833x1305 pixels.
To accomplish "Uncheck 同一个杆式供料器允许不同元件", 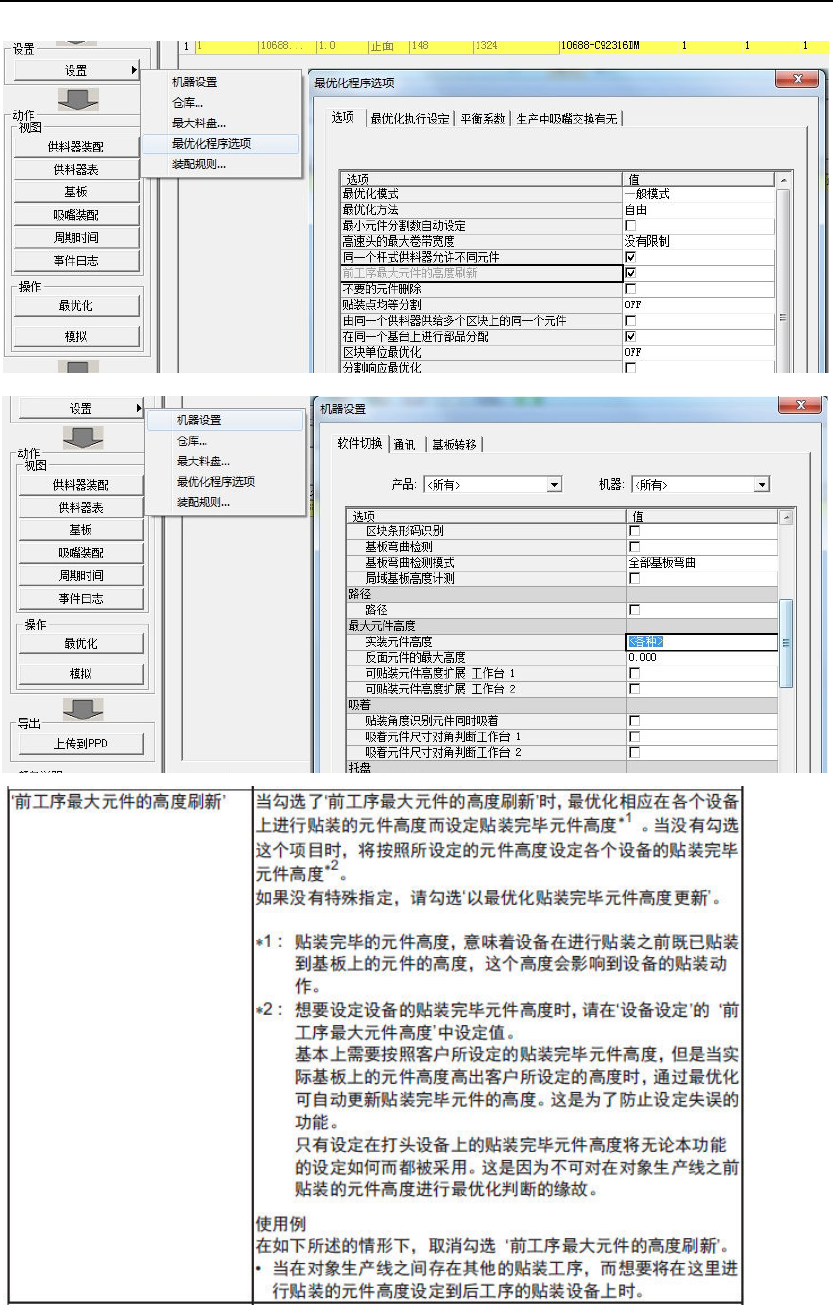I will click(x=631, y=257).
